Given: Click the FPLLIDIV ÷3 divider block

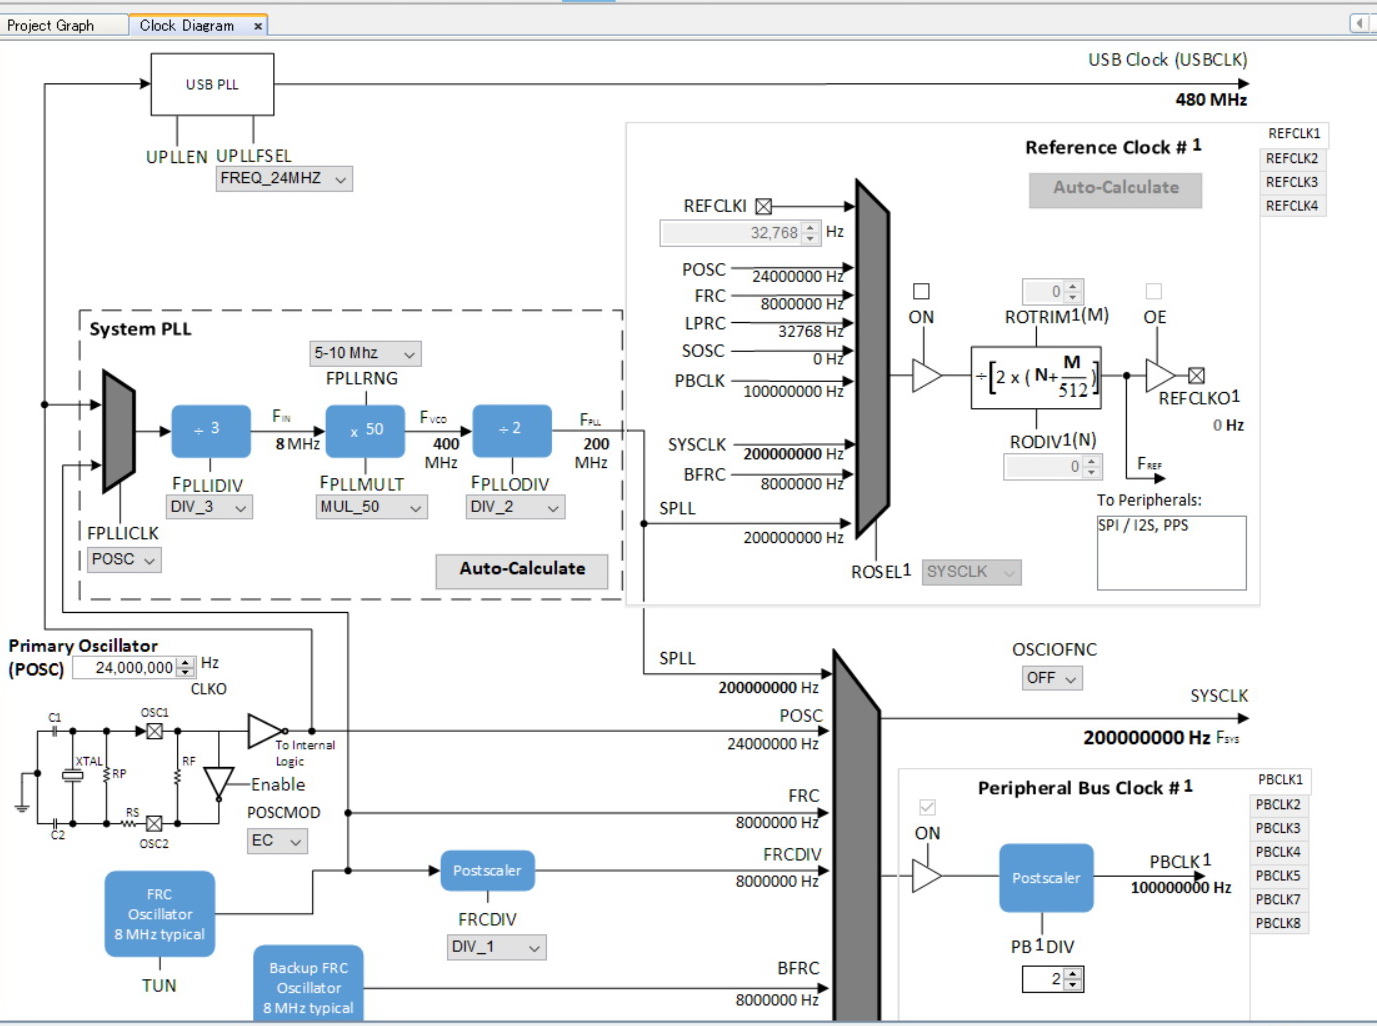Looking at the screenshot, I should (x=209, y=430).
